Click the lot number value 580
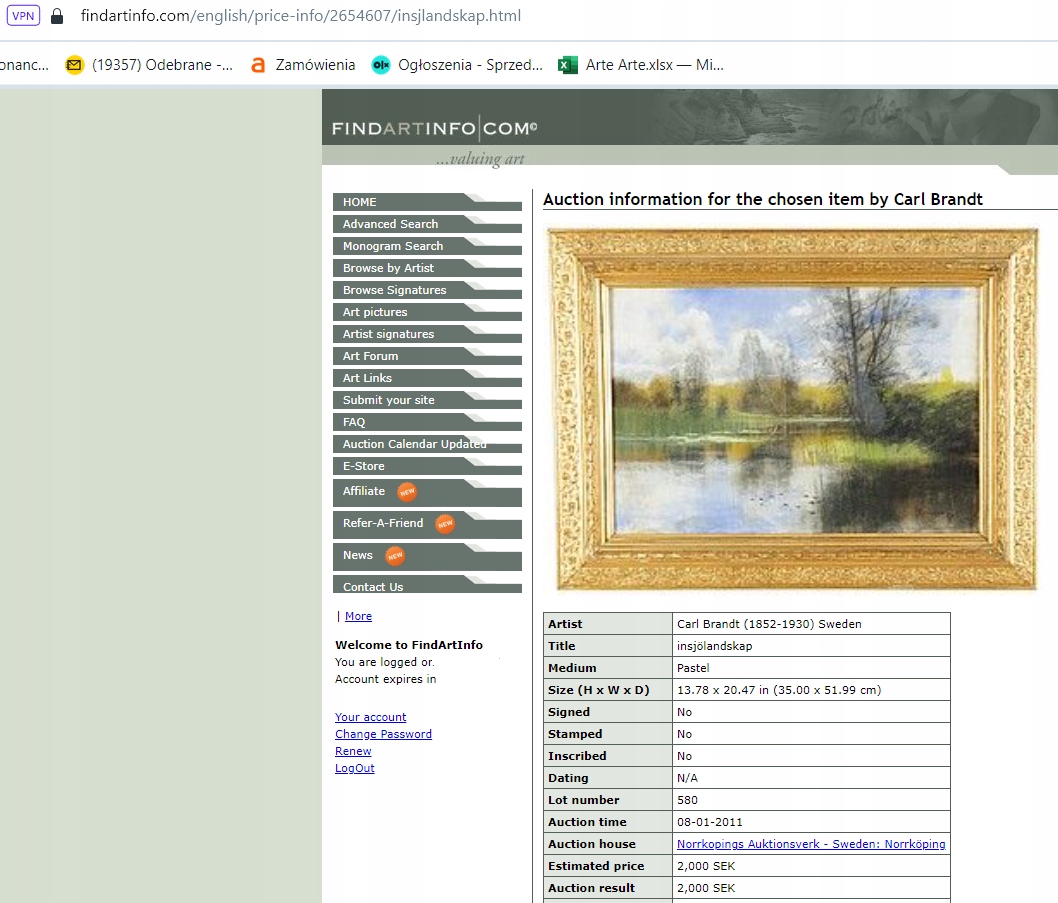1058x903 pixels. [x=687, y=800]
